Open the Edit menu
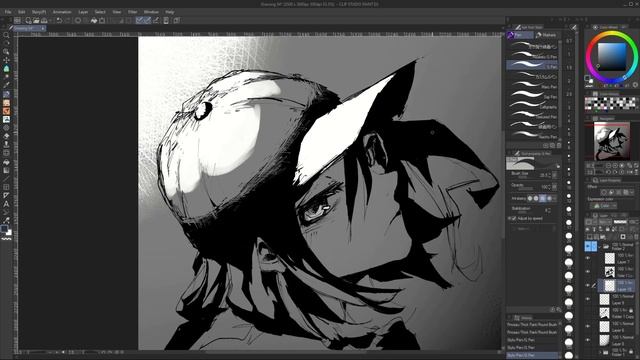 (x=22, y=12)
